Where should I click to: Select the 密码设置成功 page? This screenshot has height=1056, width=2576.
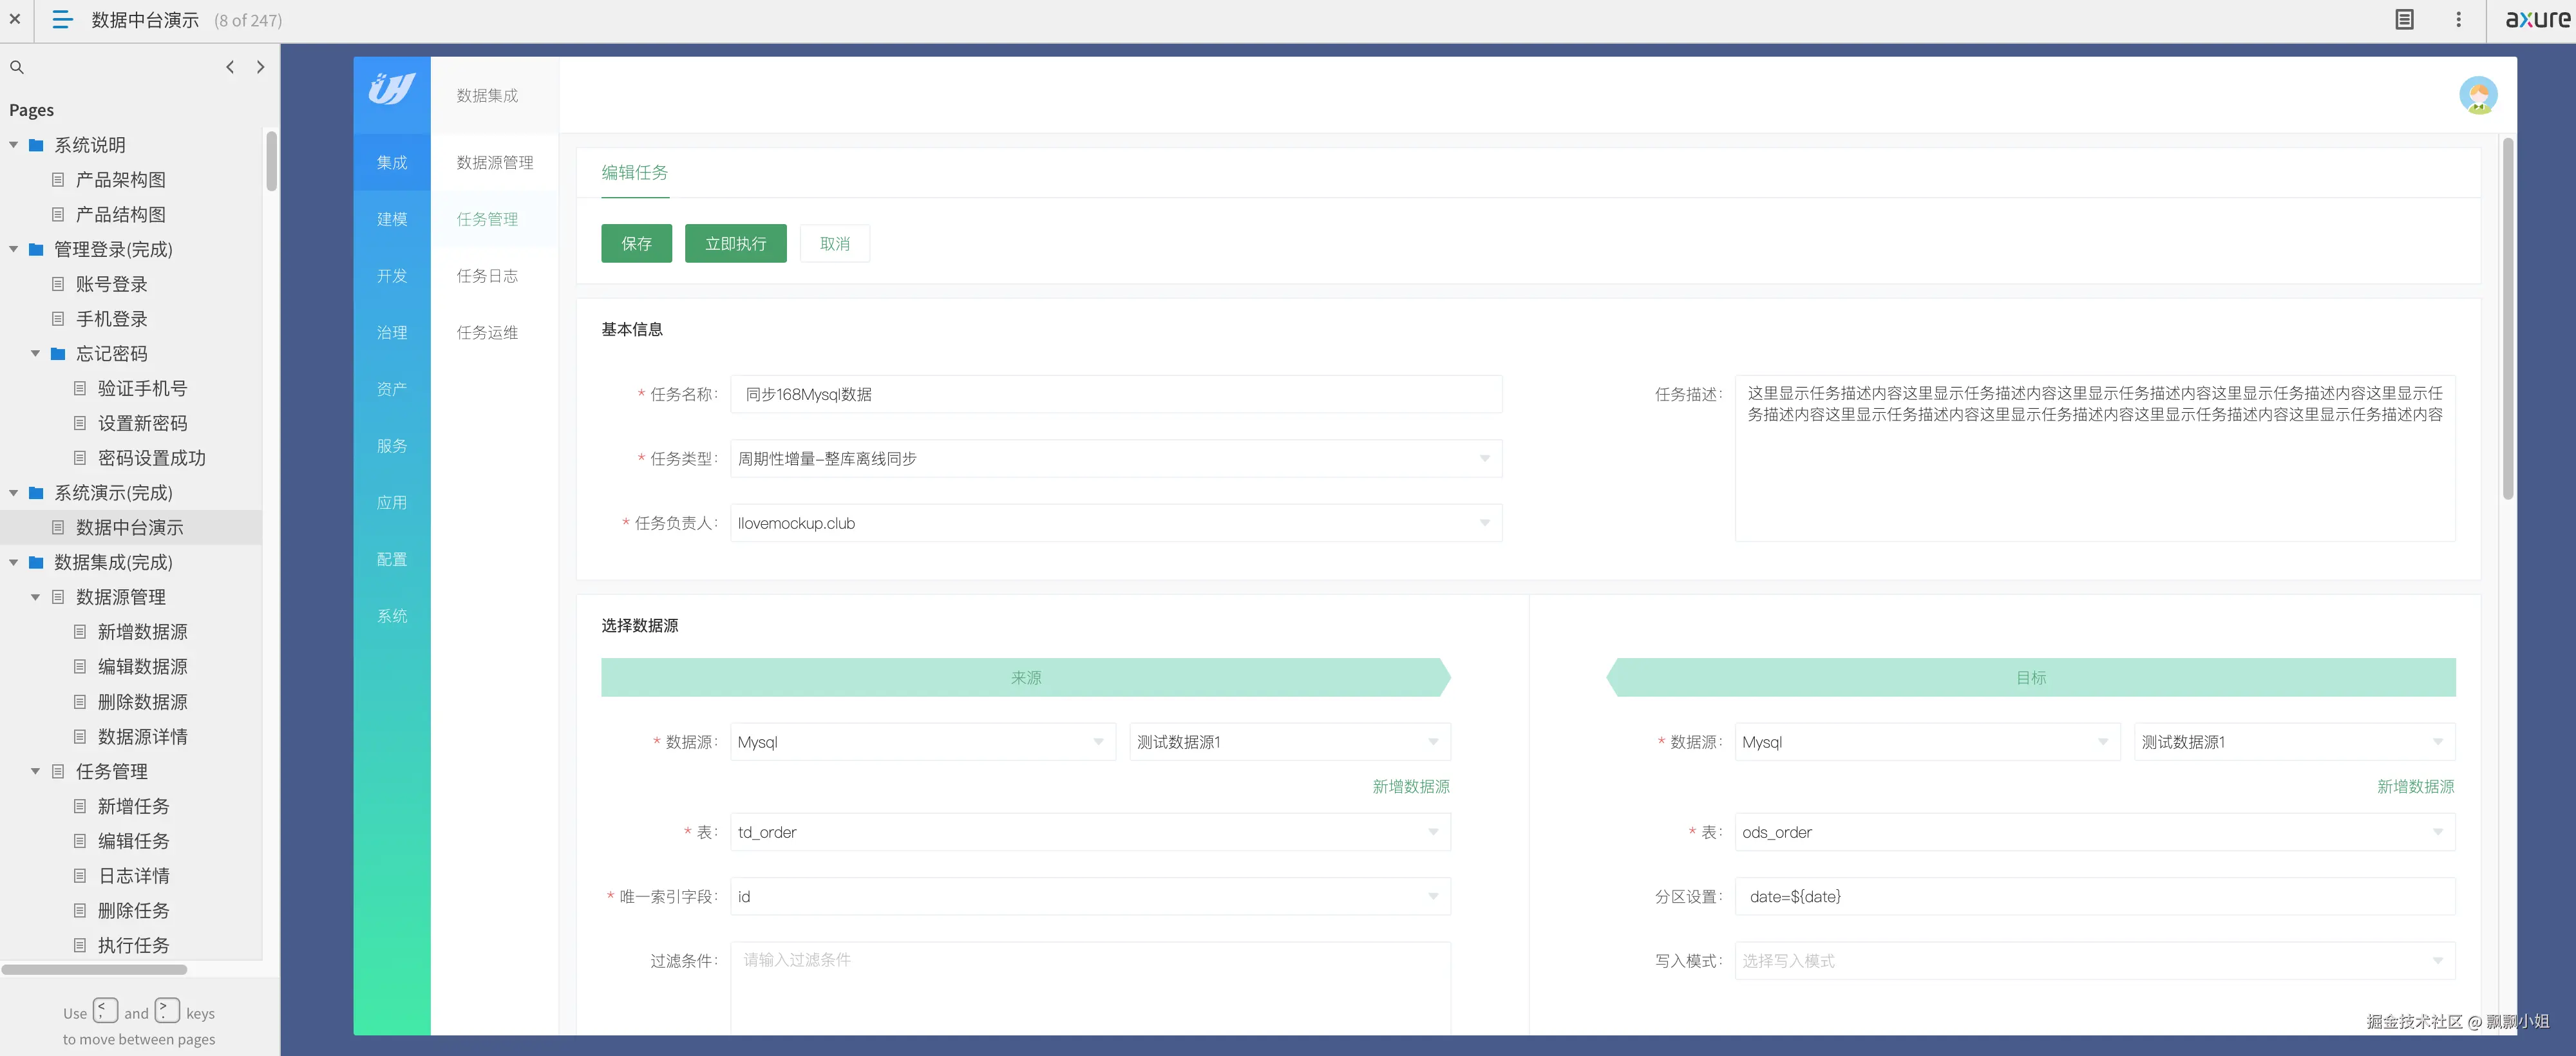coord(151,457)
